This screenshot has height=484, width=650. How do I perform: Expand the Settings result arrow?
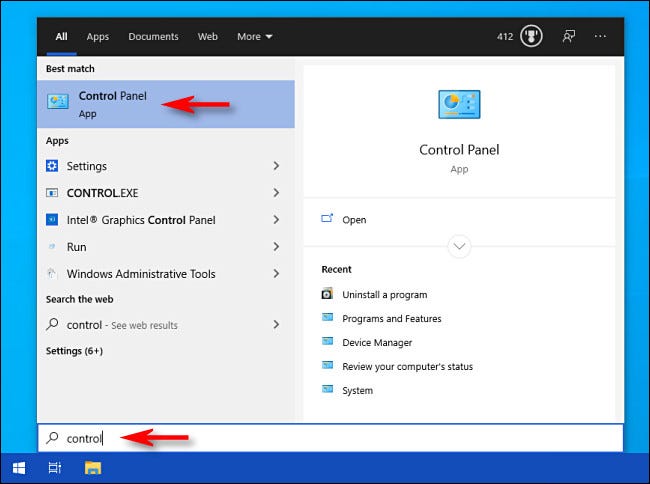[x=276, y=166]
